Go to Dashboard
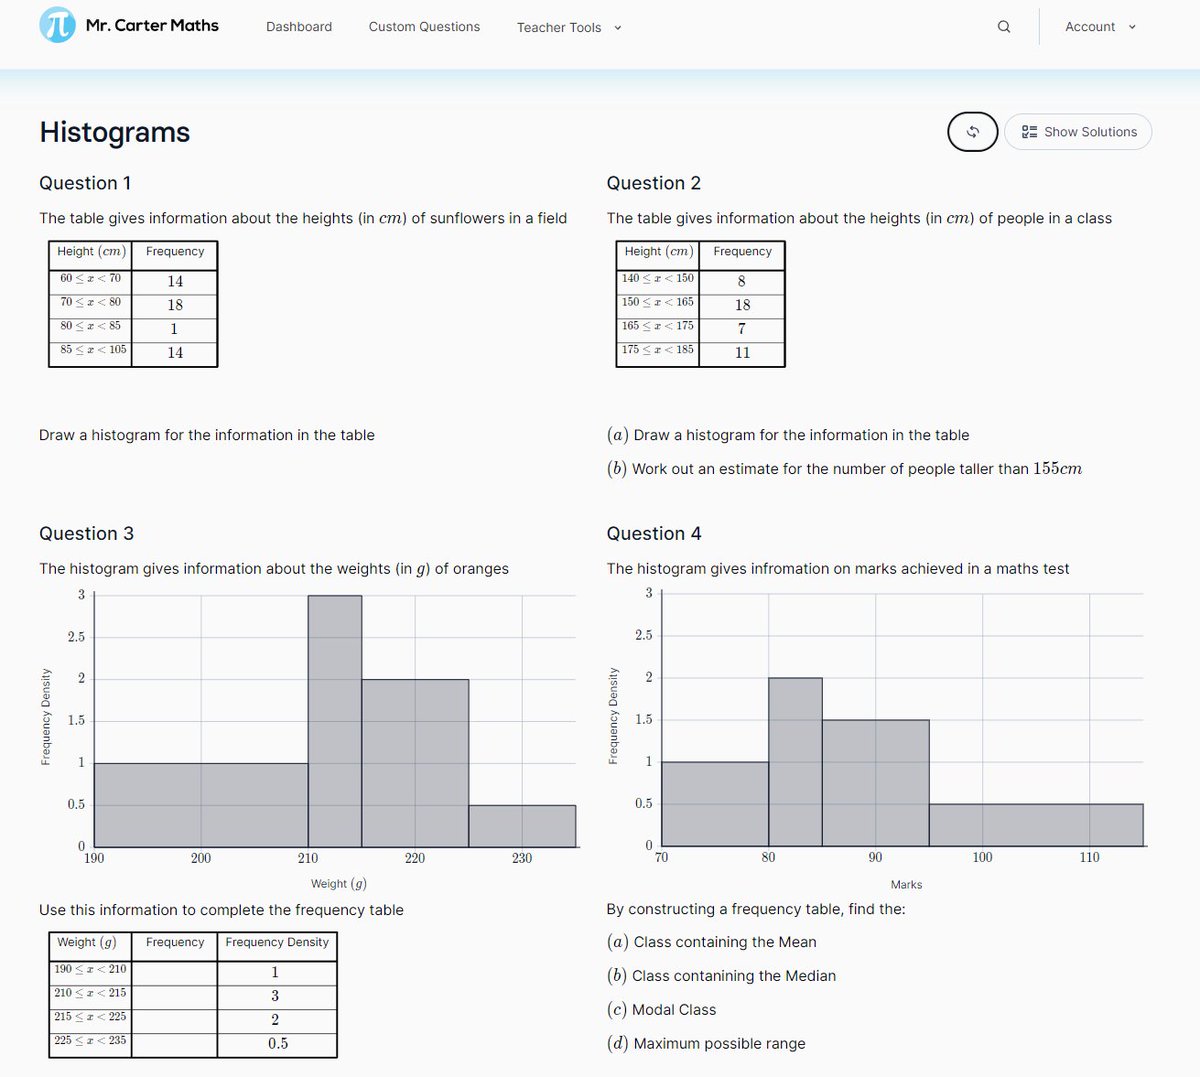1200x1077 pixels. (299, 27)
